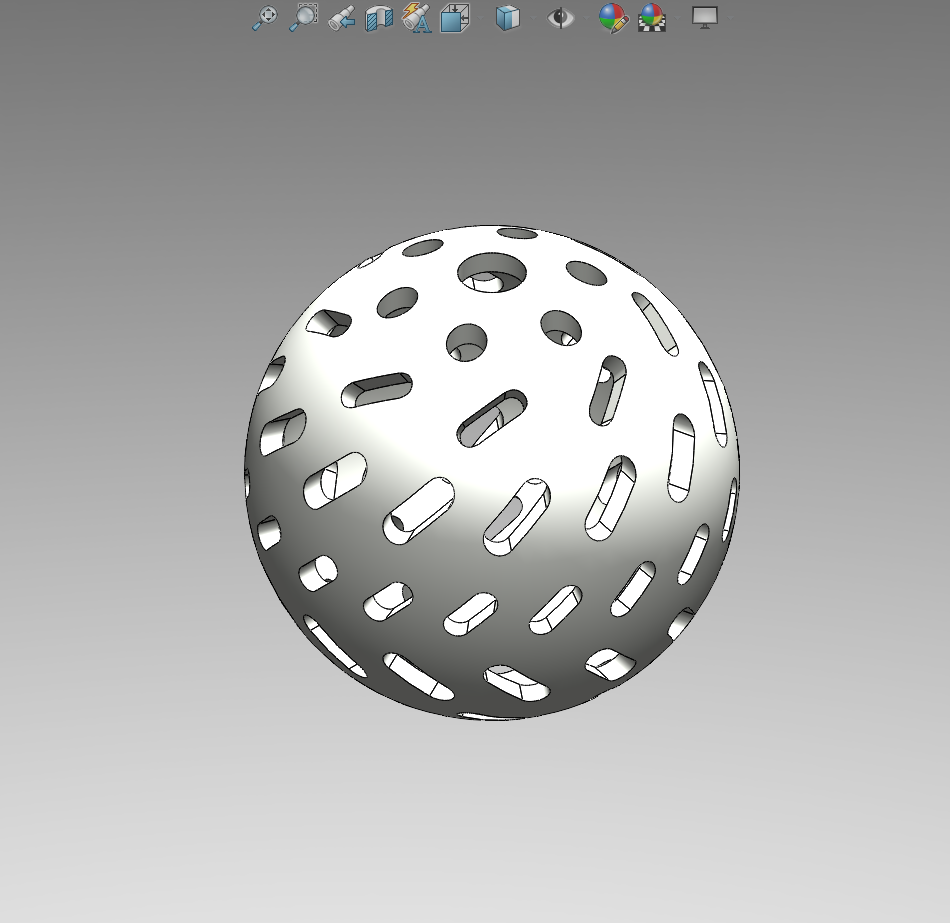
Task: Click the Zoom to Fit icon
Action: [x=265, y=18]
